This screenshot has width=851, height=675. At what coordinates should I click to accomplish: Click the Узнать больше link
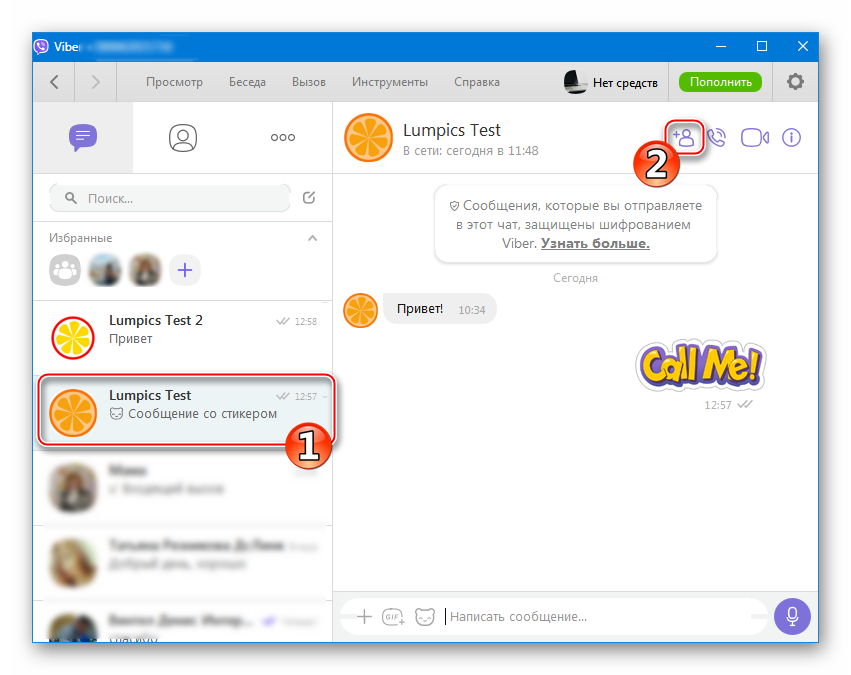595,243
